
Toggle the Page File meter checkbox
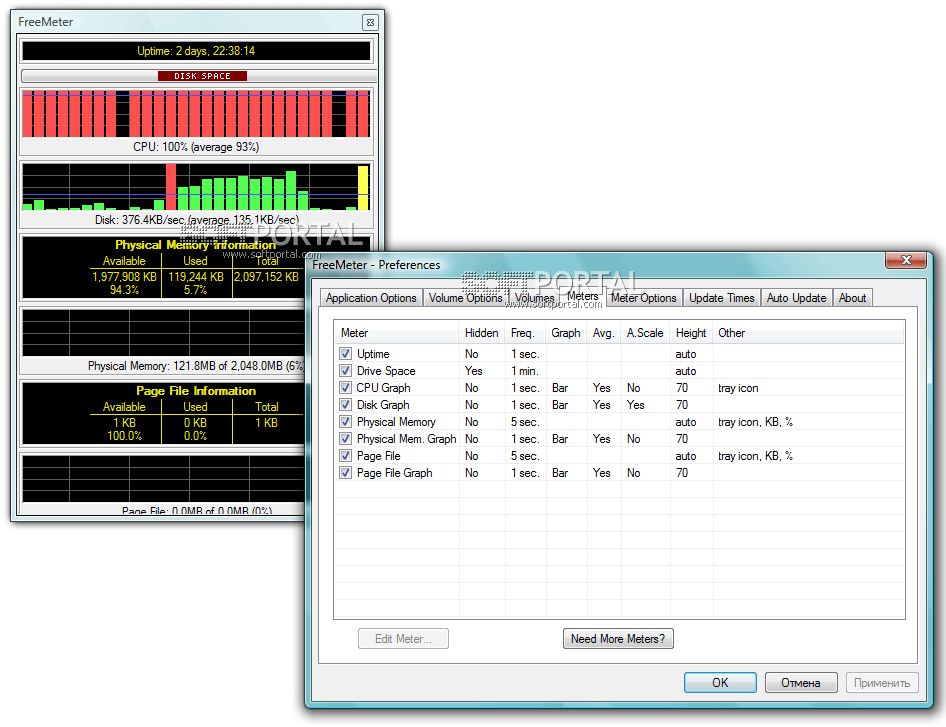tap(345, 456)
